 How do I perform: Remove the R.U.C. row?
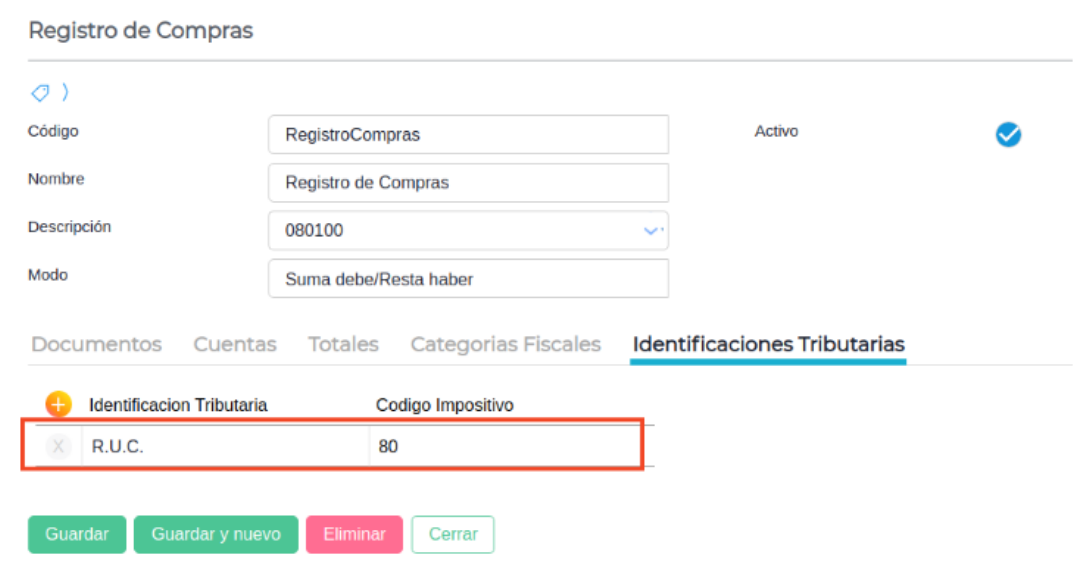pyautogui.click(x=58, y=447)
